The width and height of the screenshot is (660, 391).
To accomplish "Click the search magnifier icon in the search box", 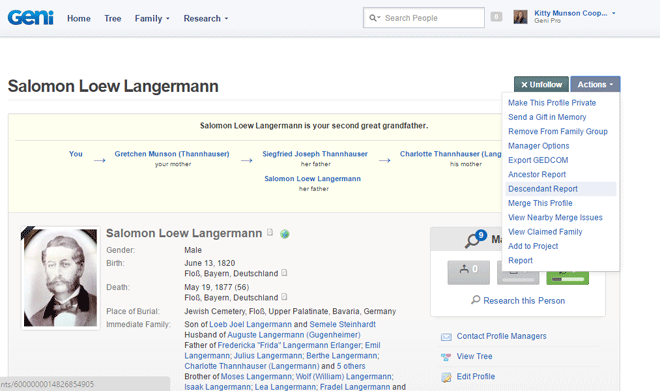I will coord(373,18).
